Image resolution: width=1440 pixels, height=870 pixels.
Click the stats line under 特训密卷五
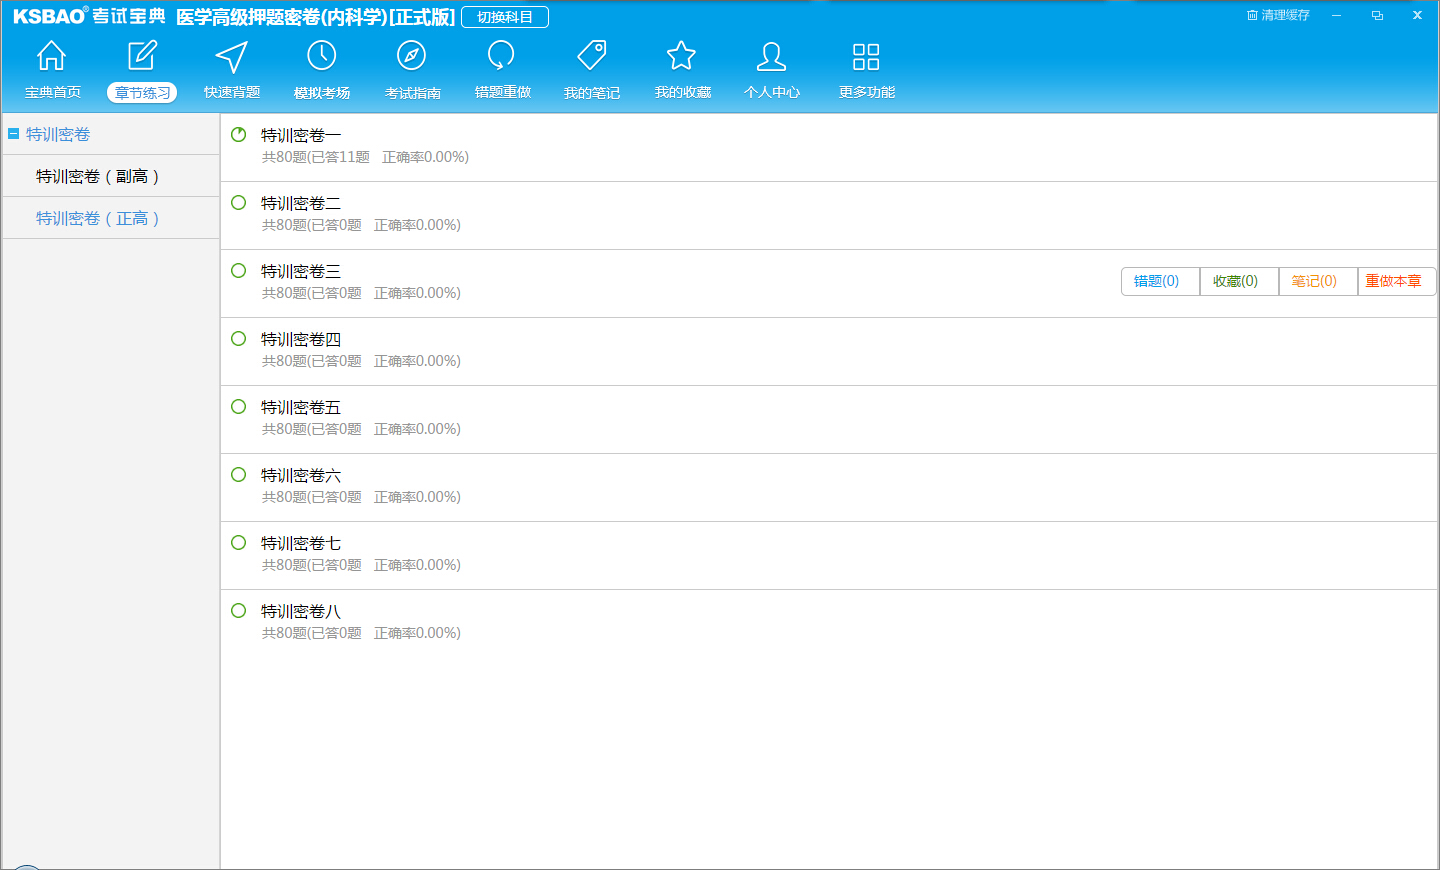pos(361,429)
